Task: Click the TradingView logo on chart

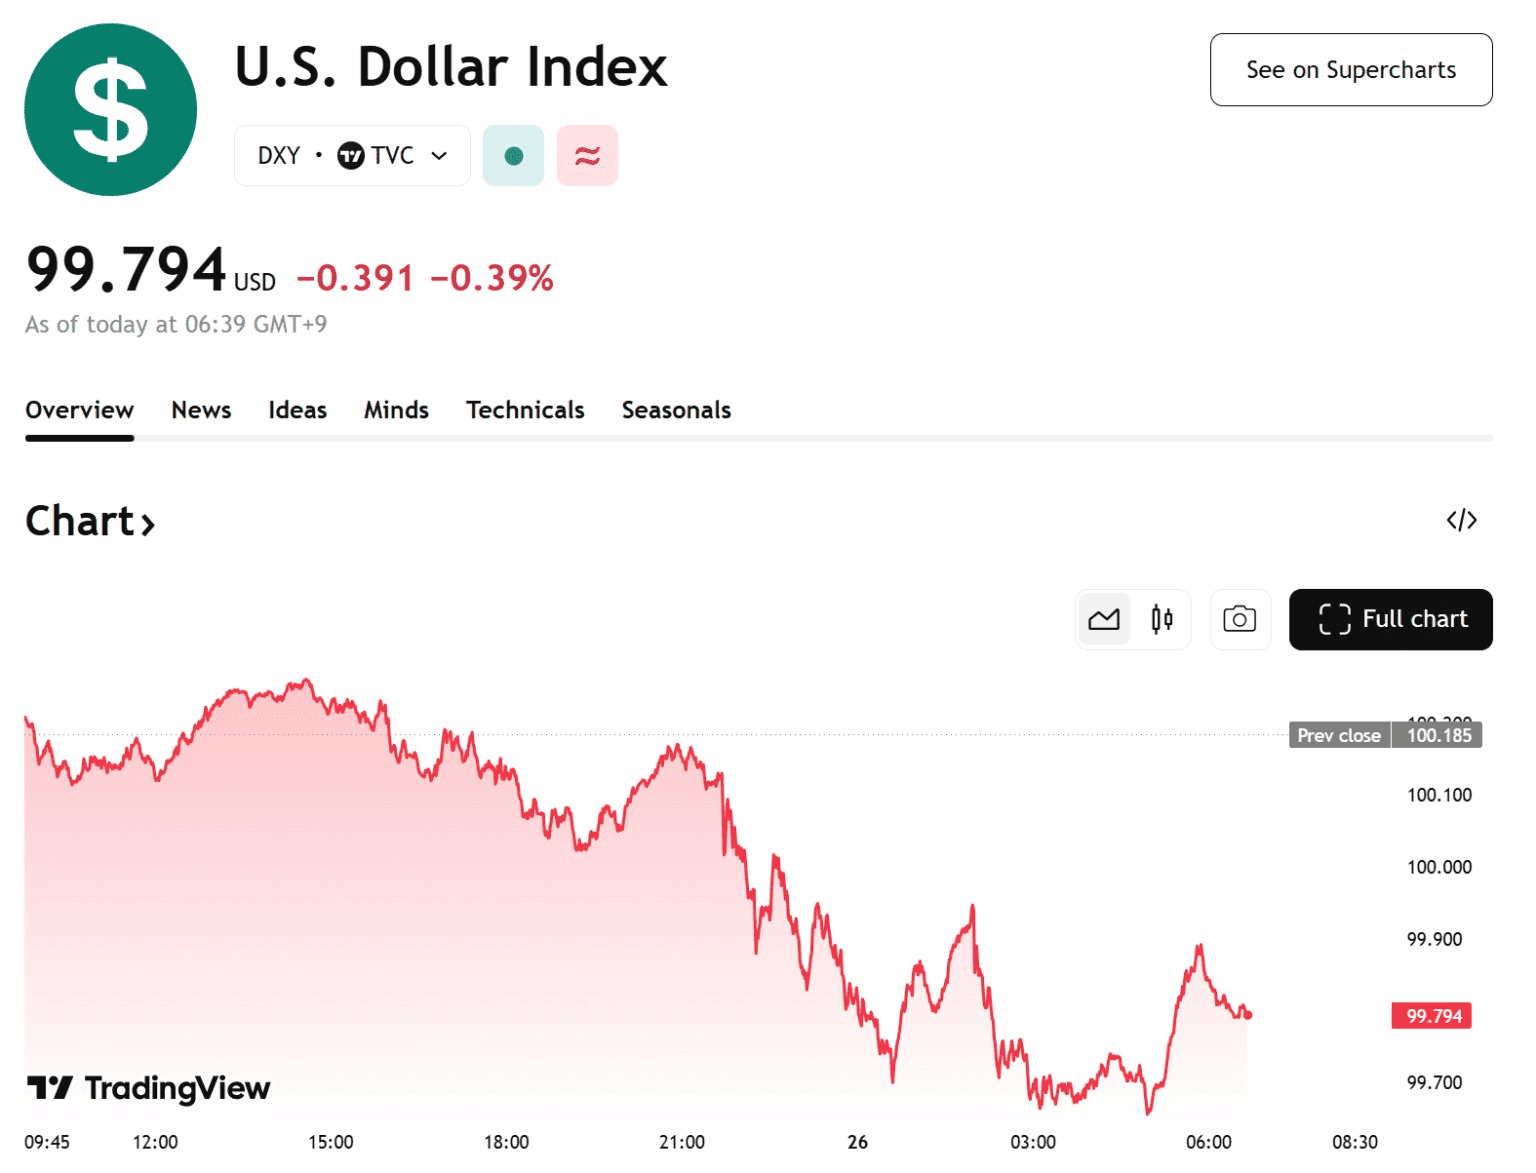Action: [x=148, y=1087]
